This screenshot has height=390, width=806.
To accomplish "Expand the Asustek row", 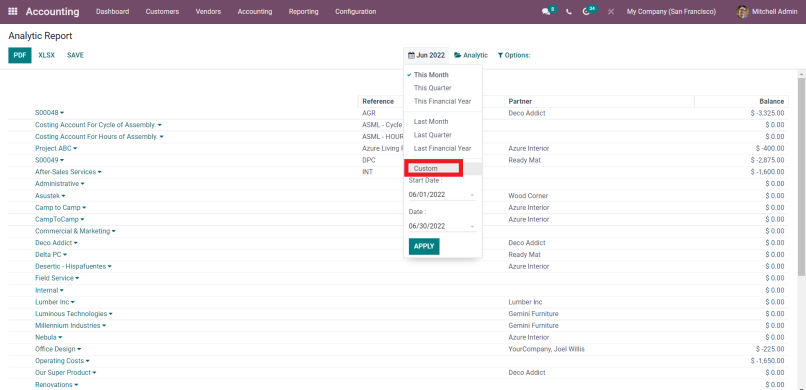I will tap(50, 196).
